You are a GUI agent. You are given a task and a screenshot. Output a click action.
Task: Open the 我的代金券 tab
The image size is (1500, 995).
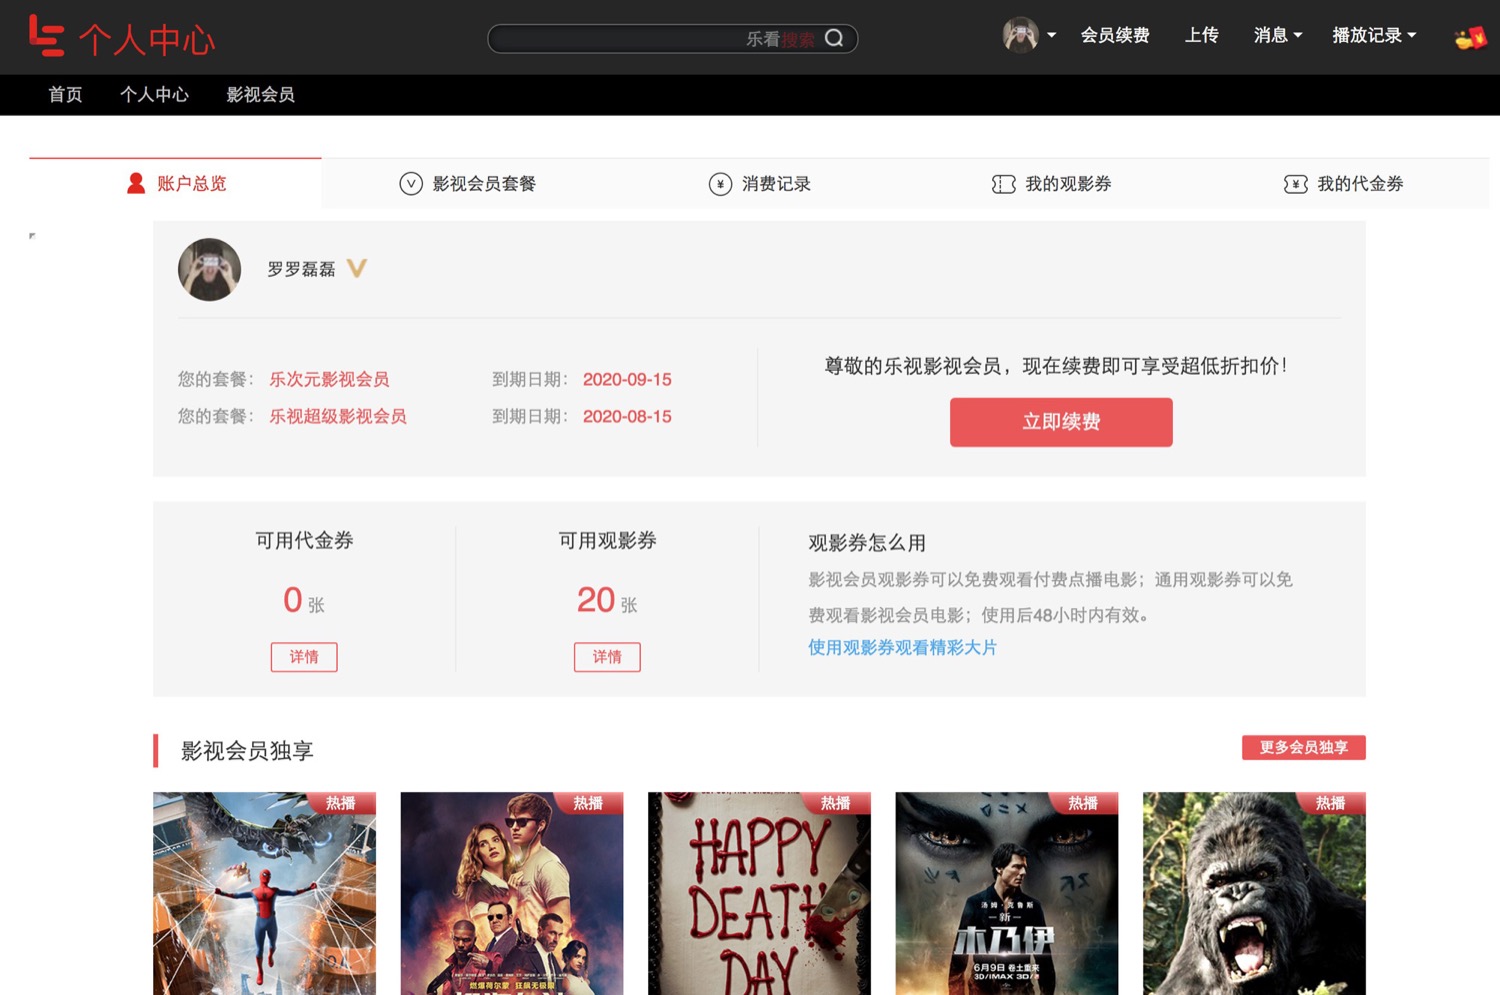[1343, 184]
